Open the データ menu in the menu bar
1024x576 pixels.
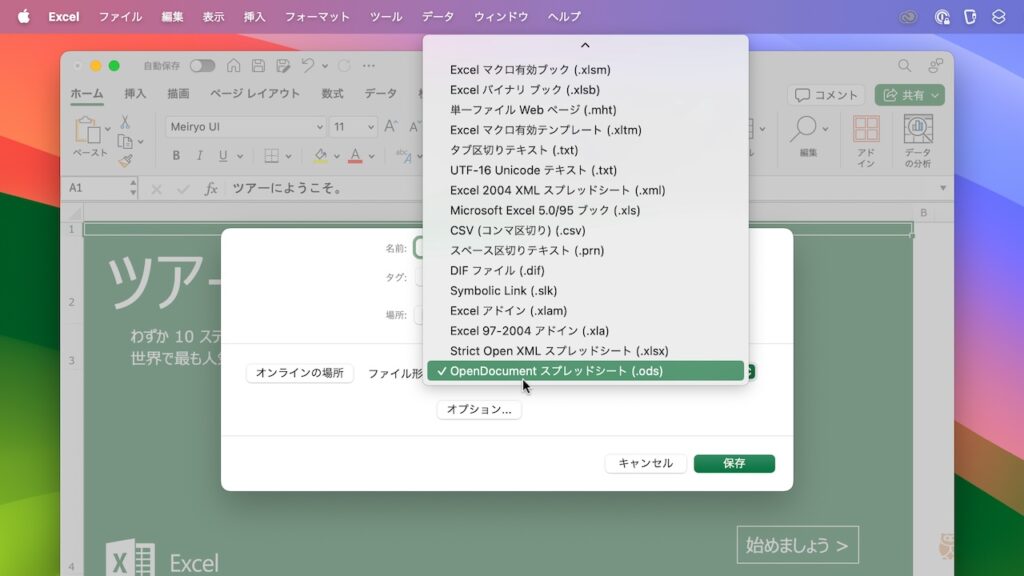[436, 16]
